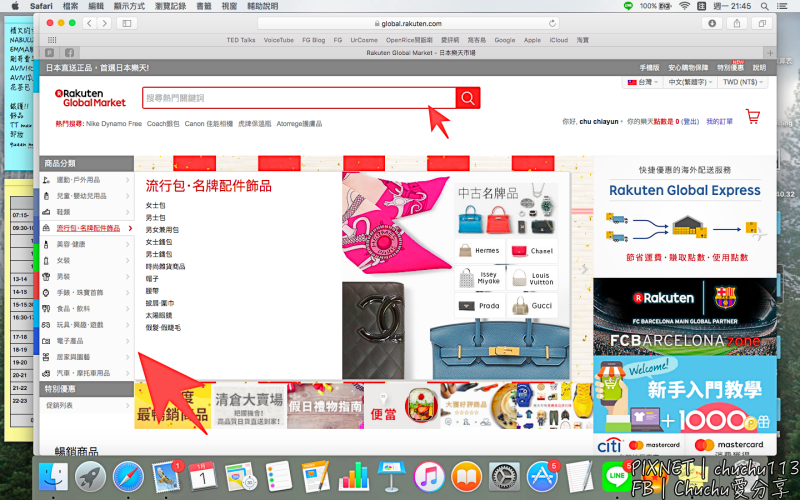
Task: Open iTunes from the Dock
Action: (428, 477)
